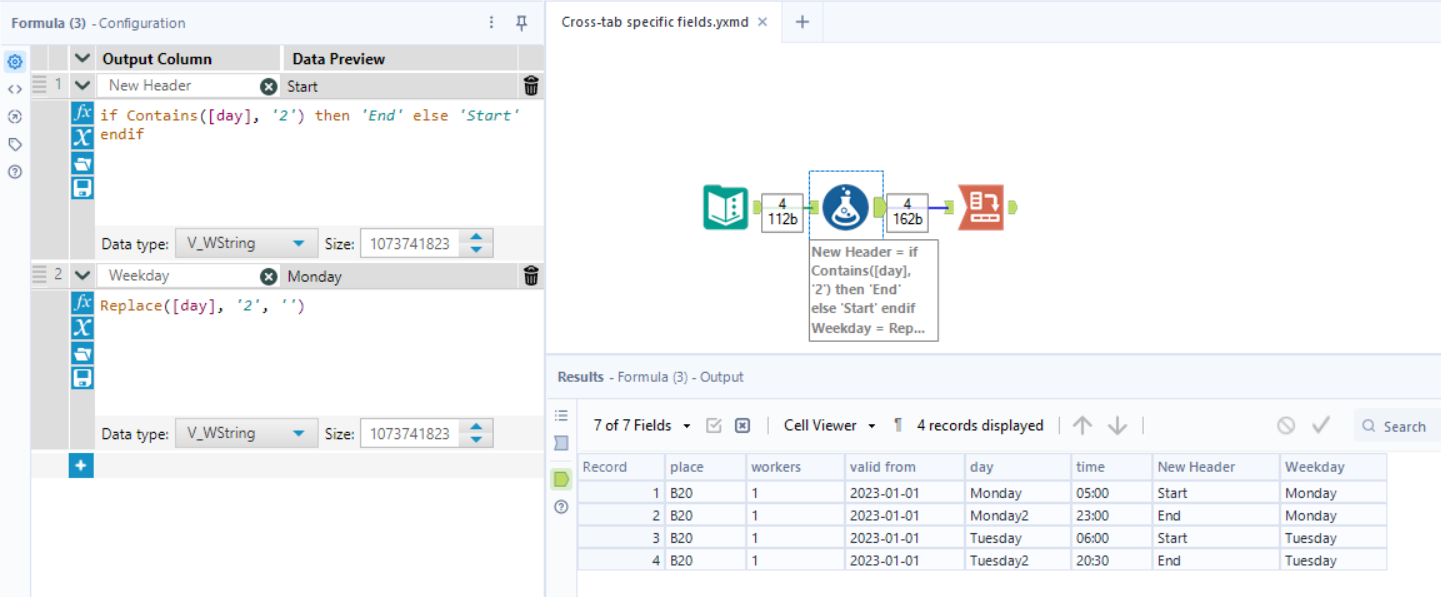
Task: Select the Cross Tab tool on the canvas
Action: click(x=984, y=207)
